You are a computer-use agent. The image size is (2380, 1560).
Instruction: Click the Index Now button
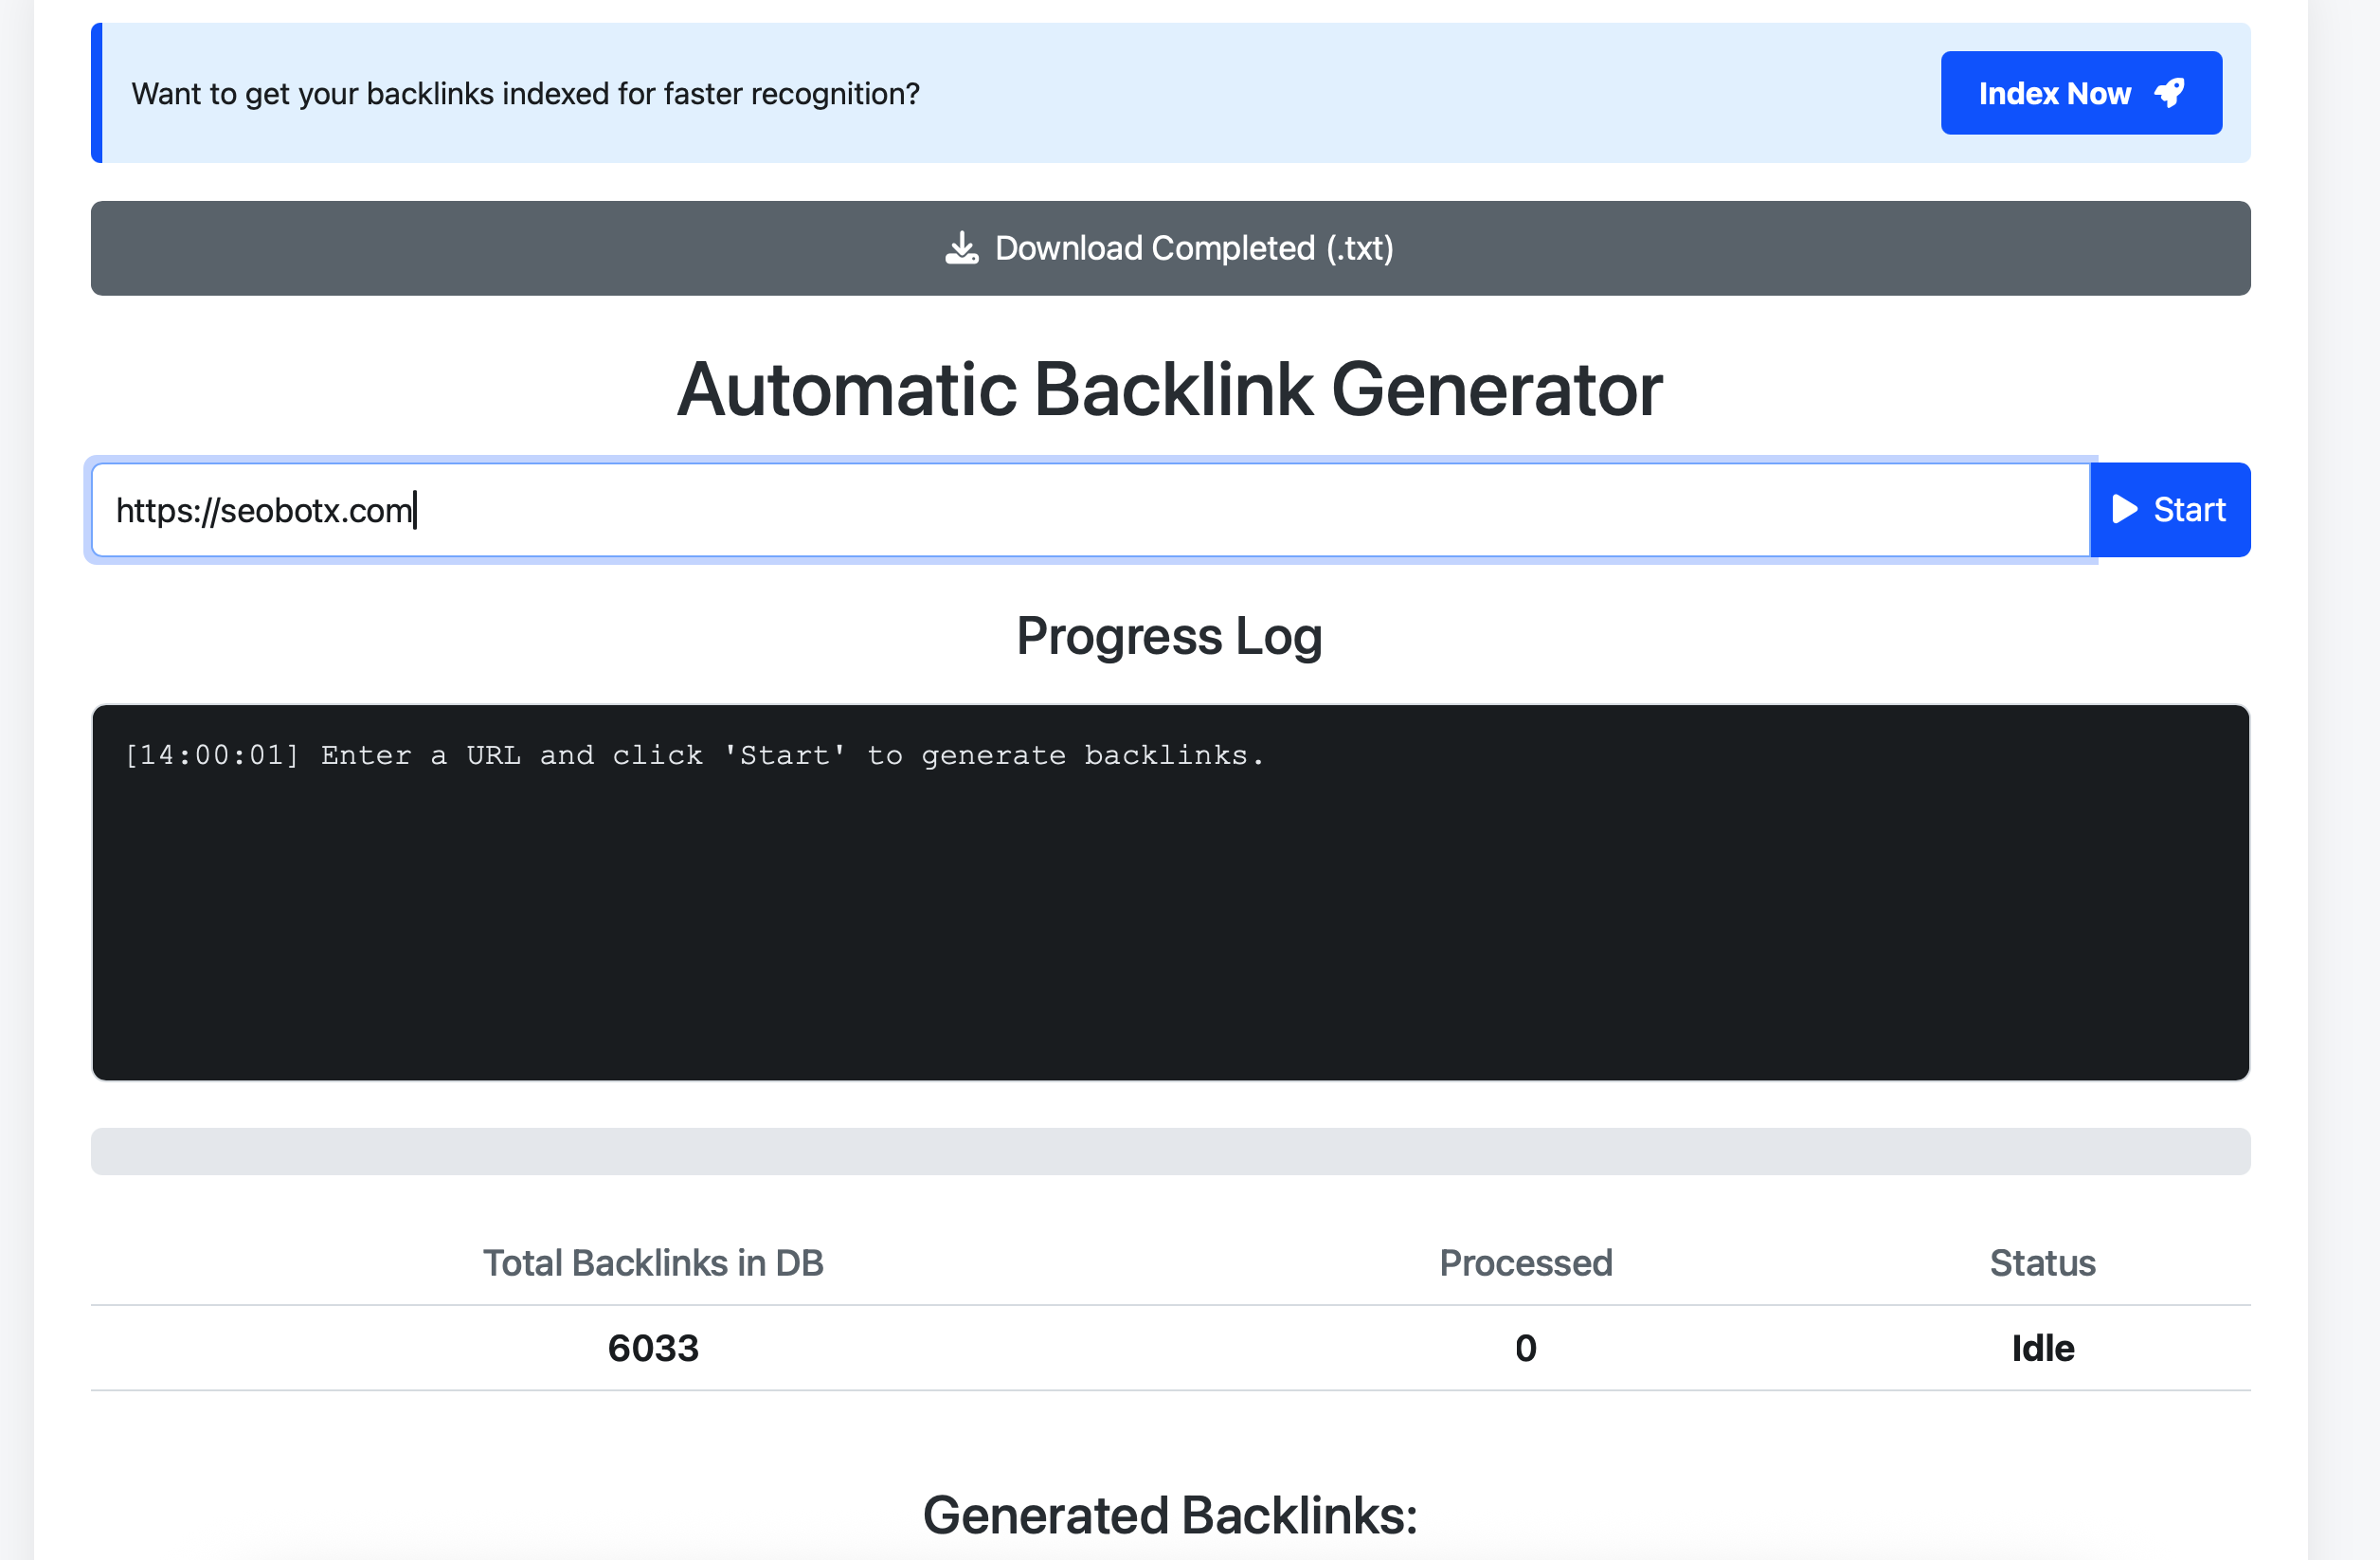coord(2081,93)
